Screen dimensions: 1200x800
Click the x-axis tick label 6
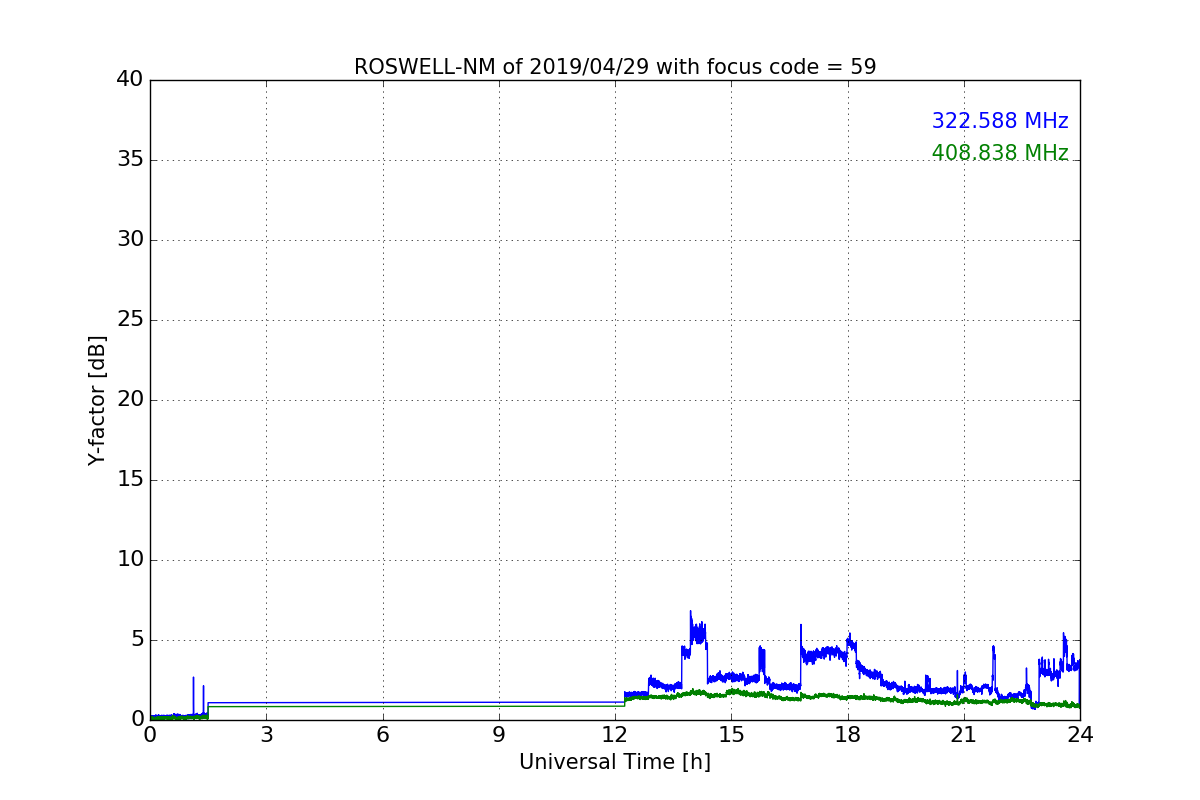click(x=383, y=734)
